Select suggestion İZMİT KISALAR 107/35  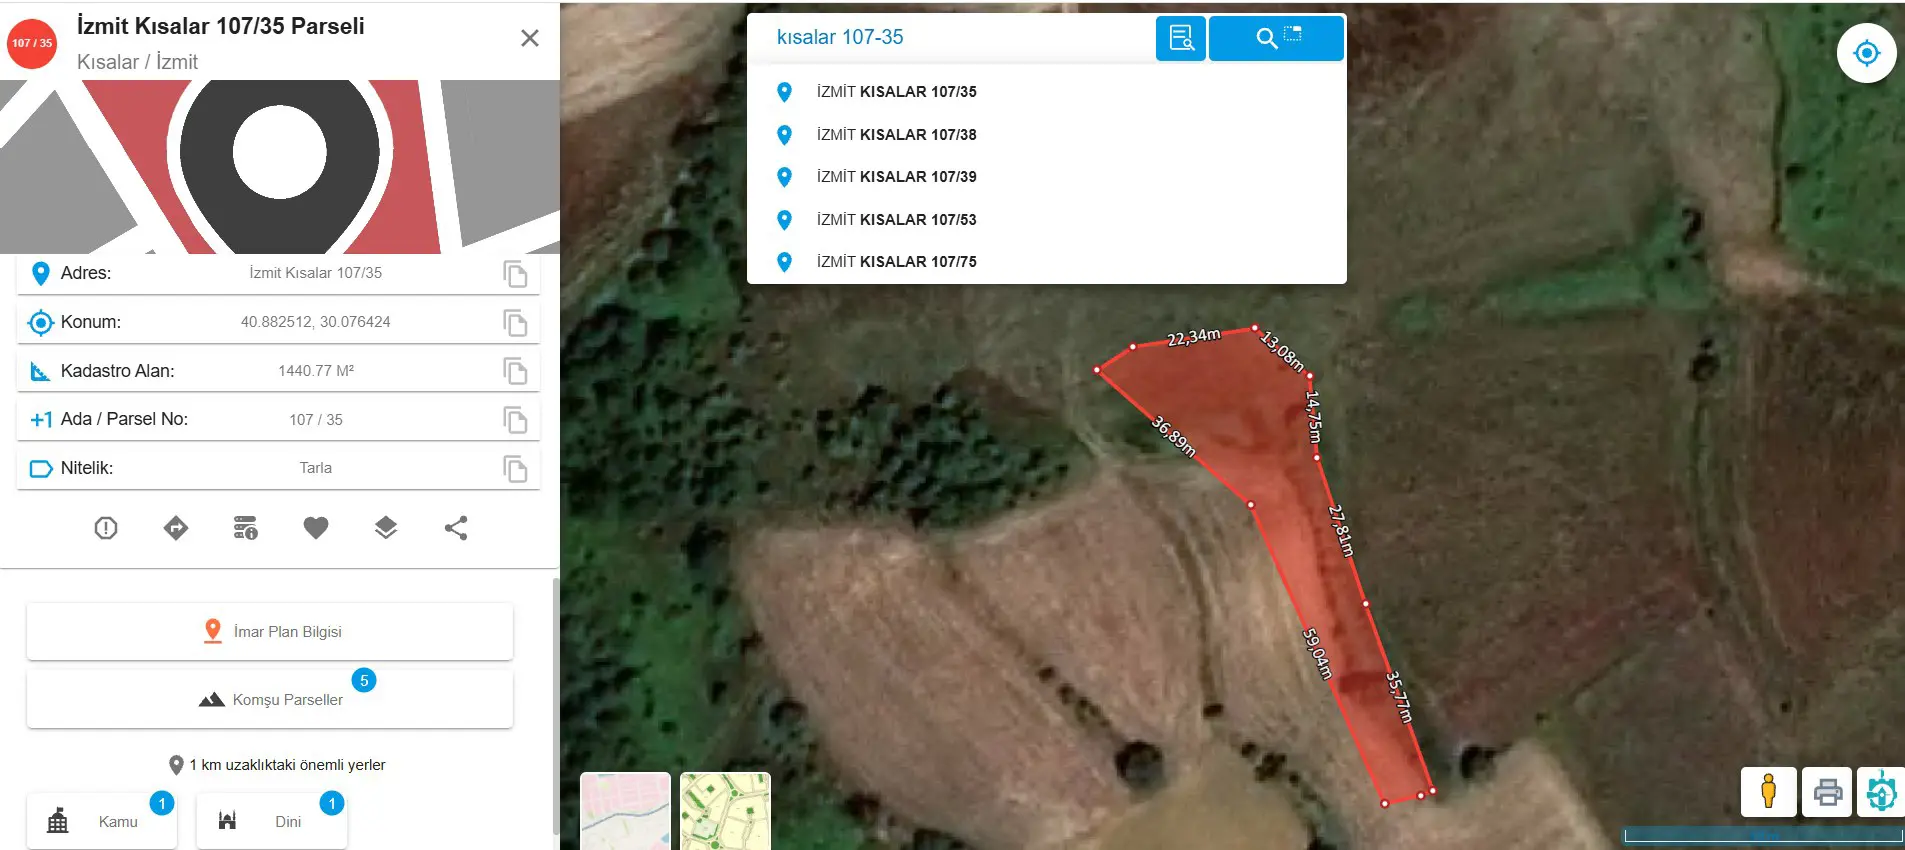pos(1046,92)
